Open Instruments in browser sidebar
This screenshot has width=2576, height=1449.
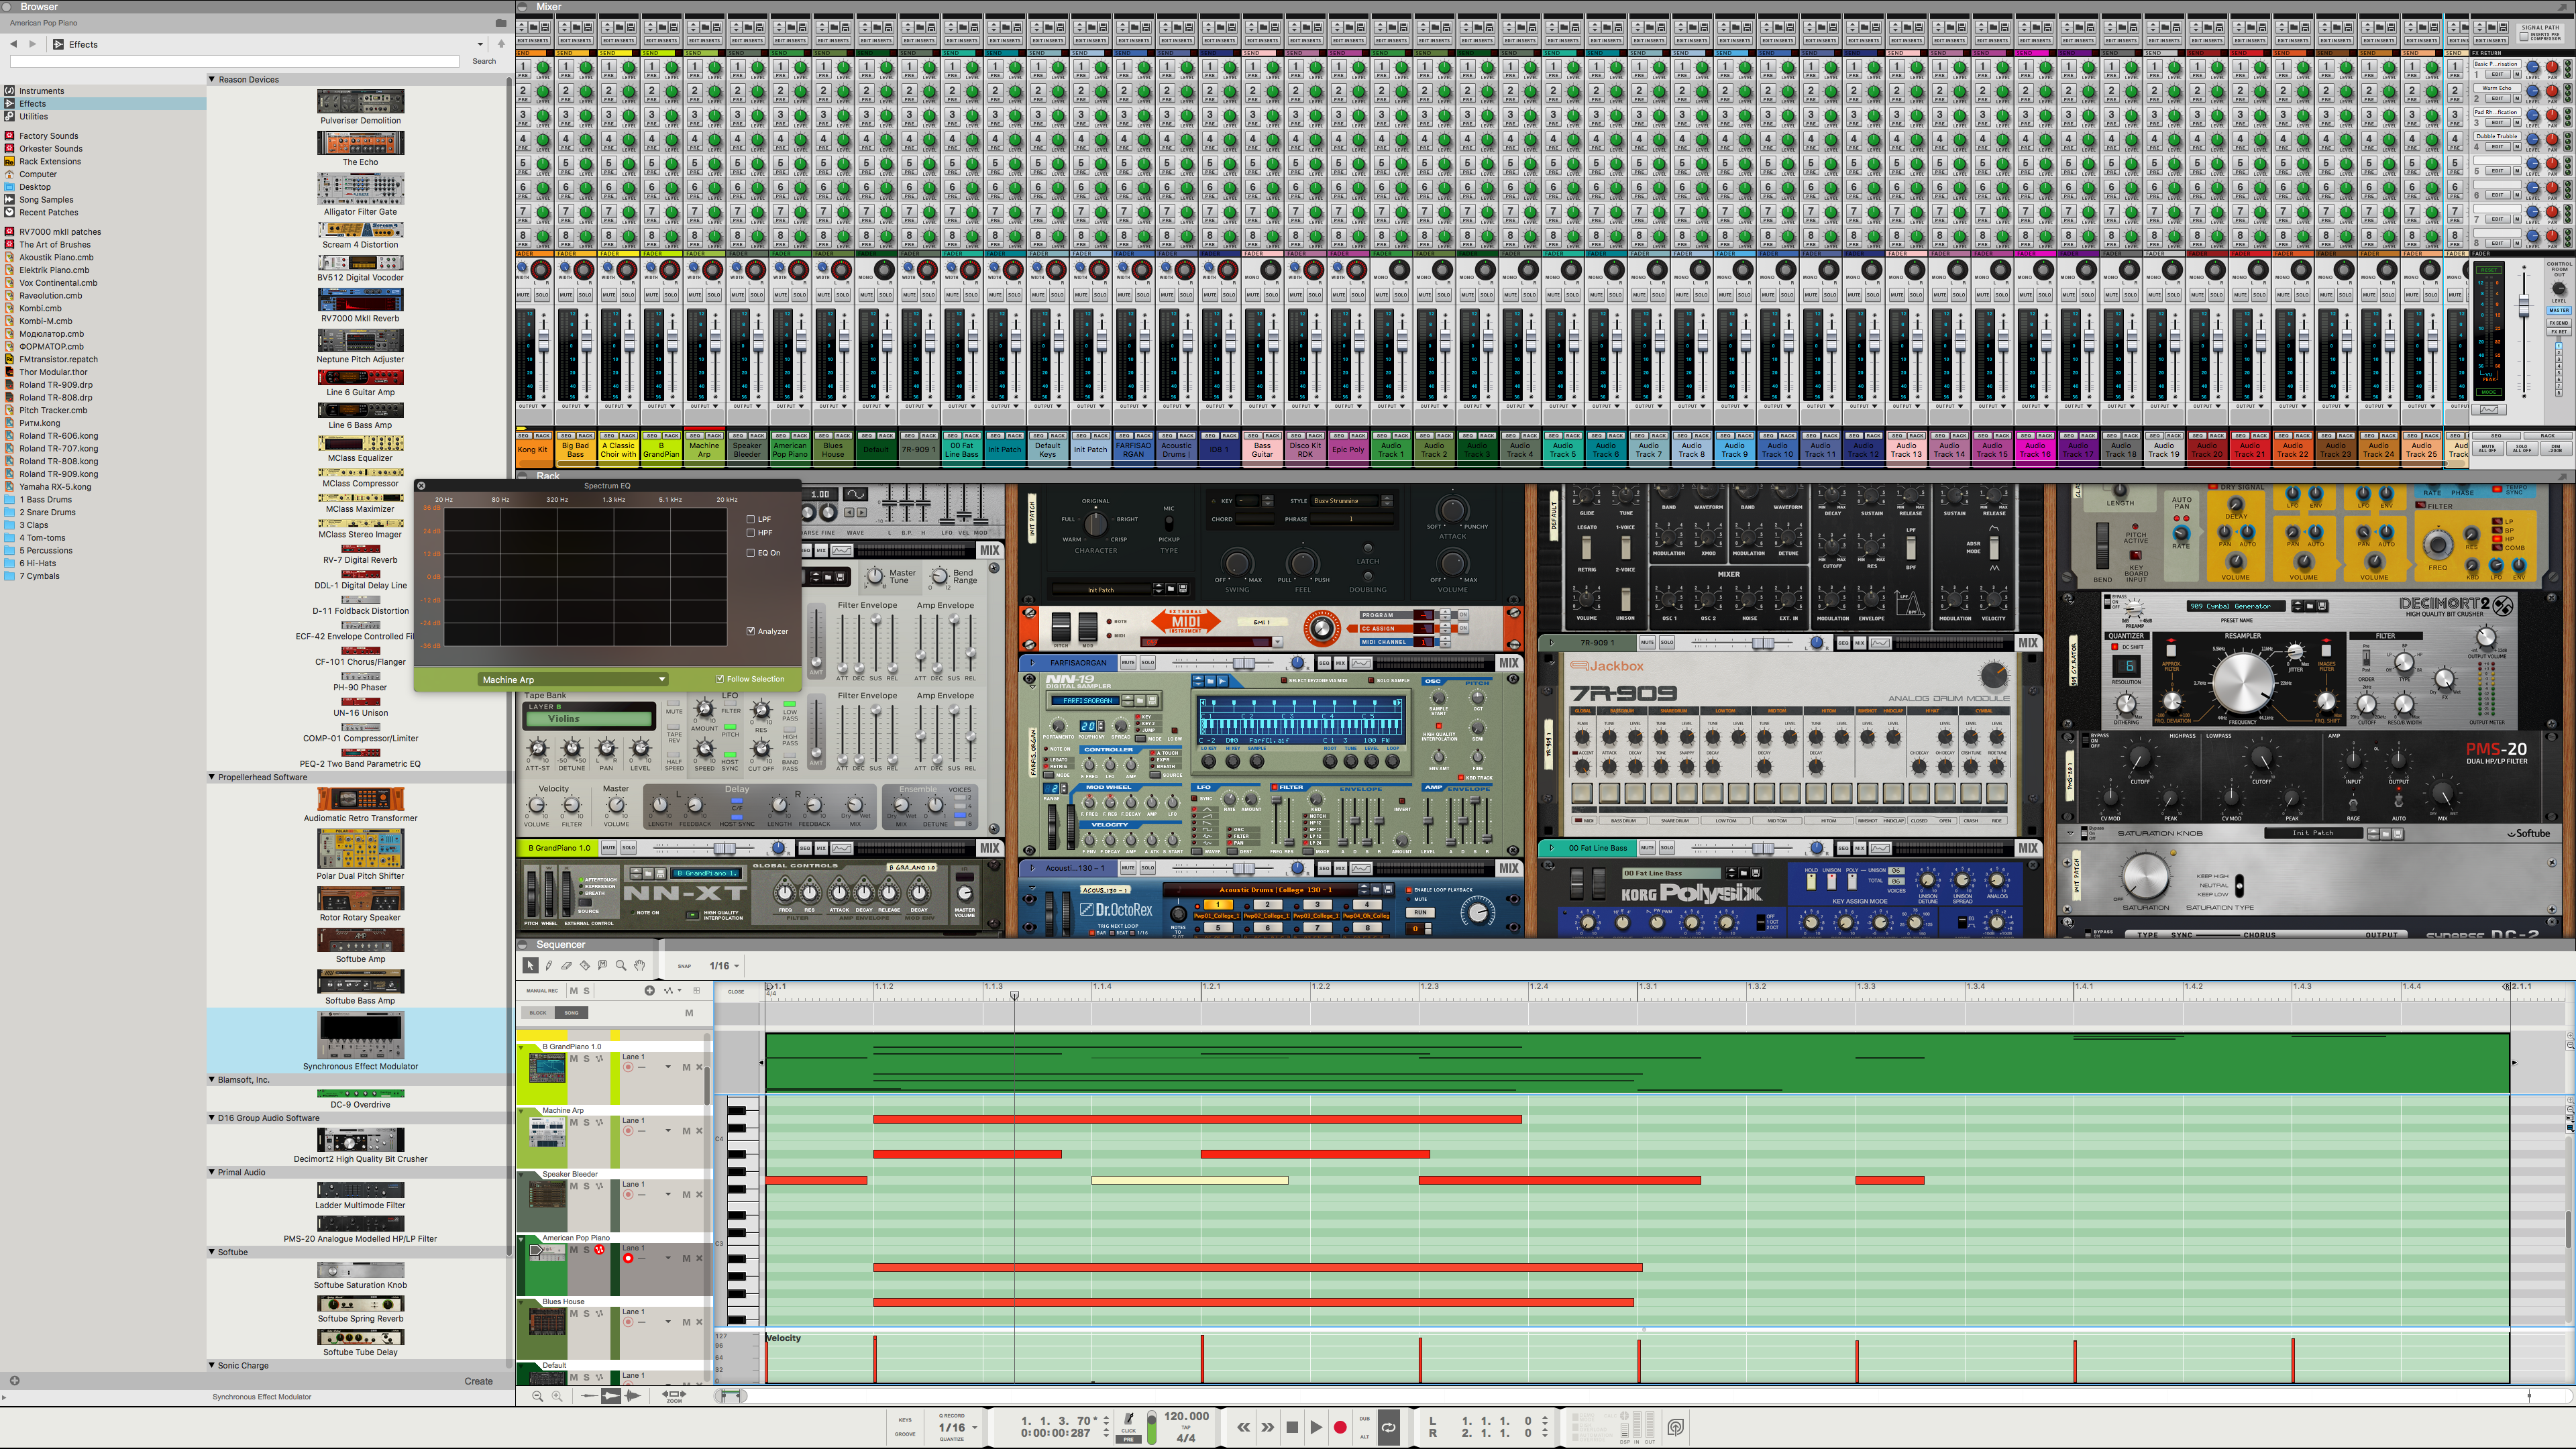[x=41, y=91]
